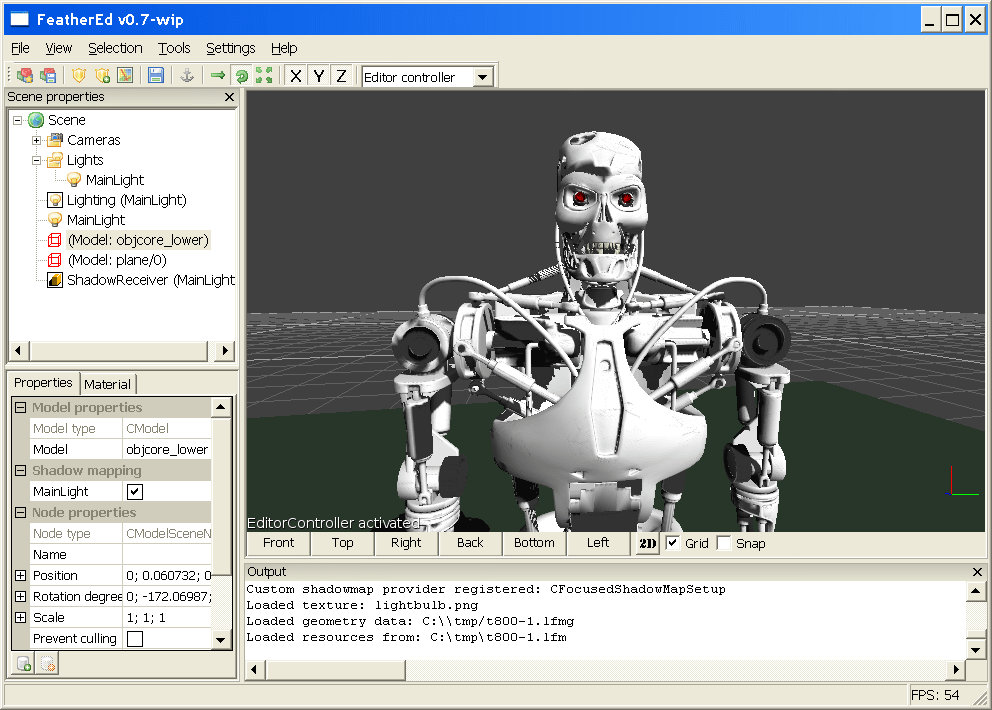Screen dimensions: 992x710
Task: Turn off the Grid checkbox
Action: (673, 543)
